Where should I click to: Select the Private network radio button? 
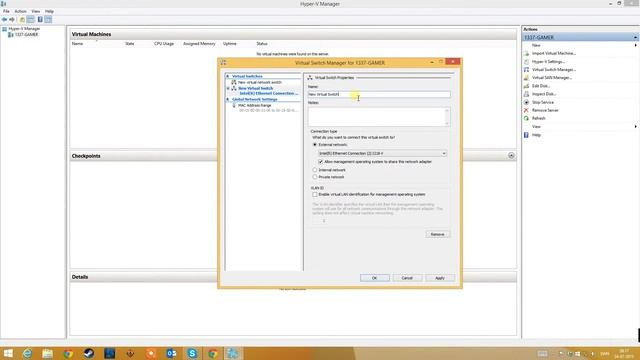click(x=315, y=177)
